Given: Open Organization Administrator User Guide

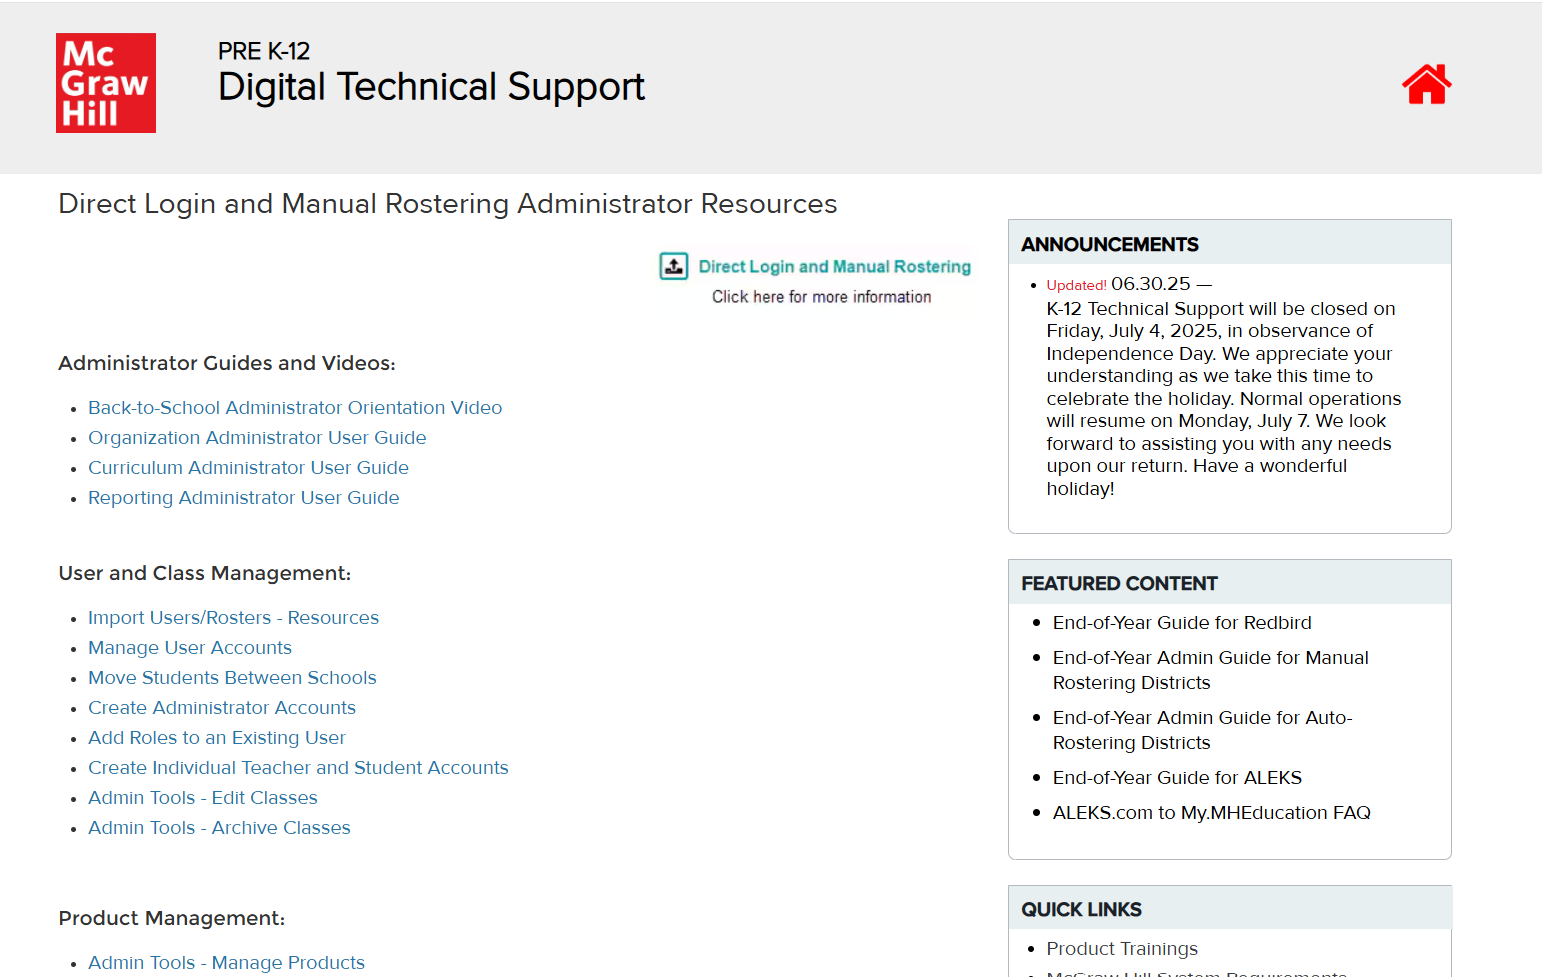Looking at the screenshot, I should [x=257, y=438].
